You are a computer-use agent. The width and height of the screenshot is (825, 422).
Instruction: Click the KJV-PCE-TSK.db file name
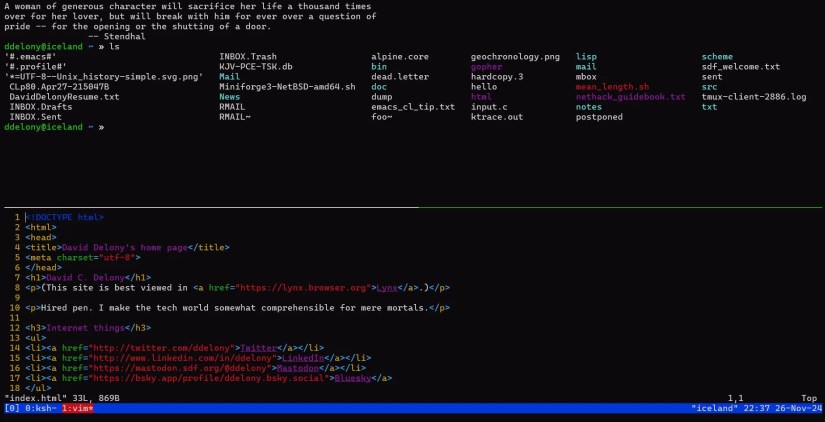click(256, 67)
